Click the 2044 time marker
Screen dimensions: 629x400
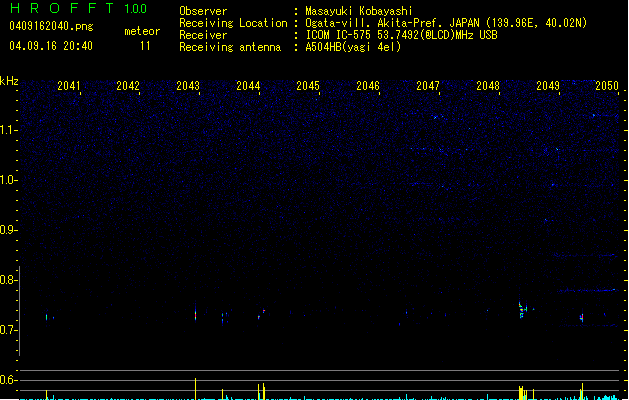click(248, 86)
